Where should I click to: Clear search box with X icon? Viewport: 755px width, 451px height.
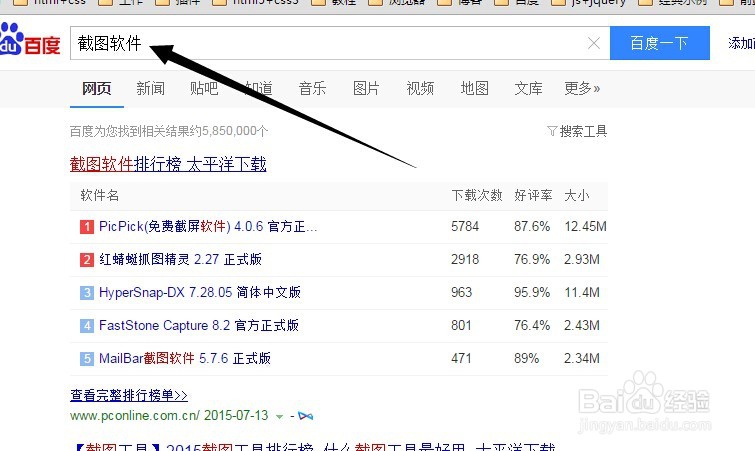coord(594,43)
